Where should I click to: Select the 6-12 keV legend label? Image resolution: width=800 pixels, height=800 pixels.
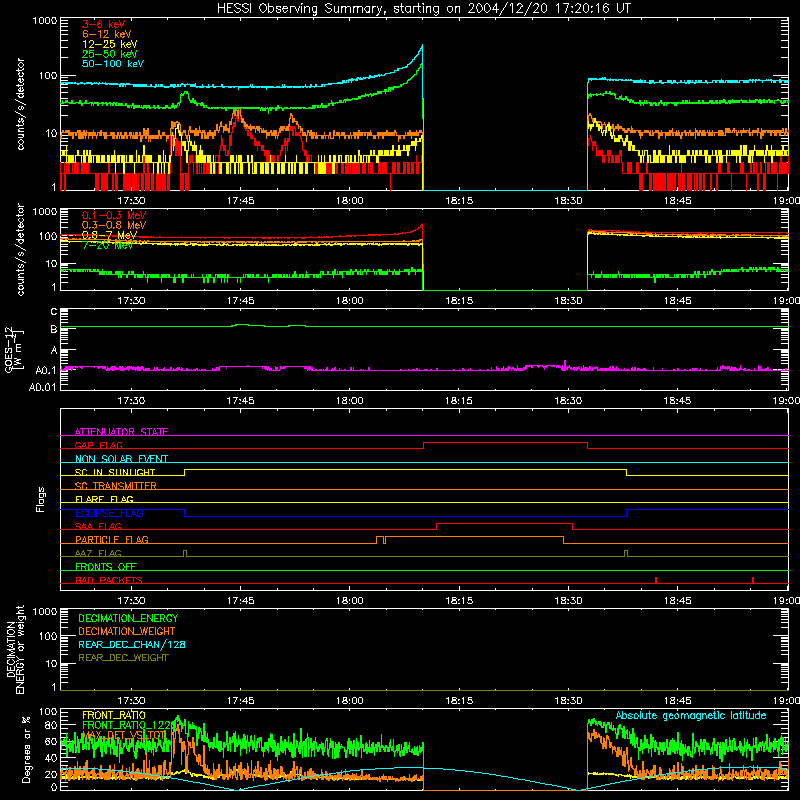[107, 34]
